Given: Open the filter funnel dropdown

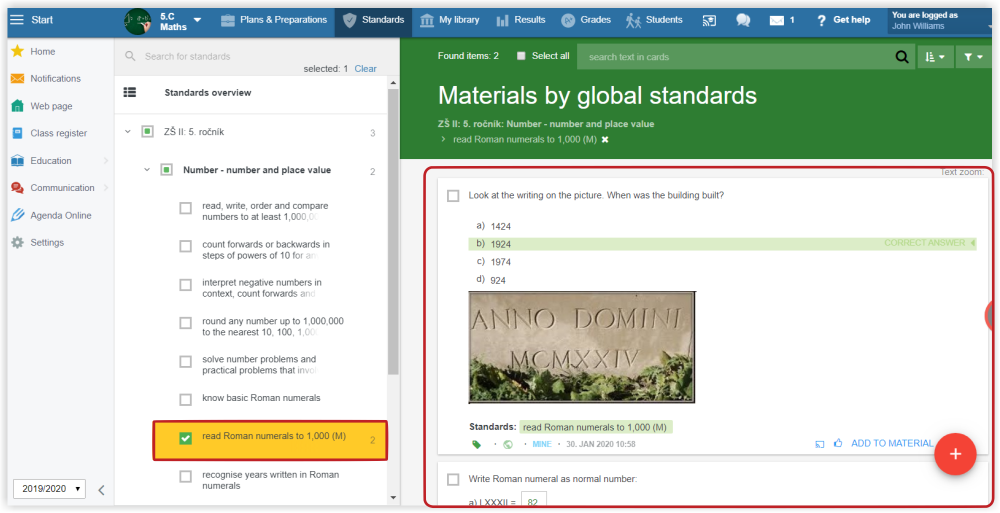Looking at the screenshot, I should tap(973, 57).
